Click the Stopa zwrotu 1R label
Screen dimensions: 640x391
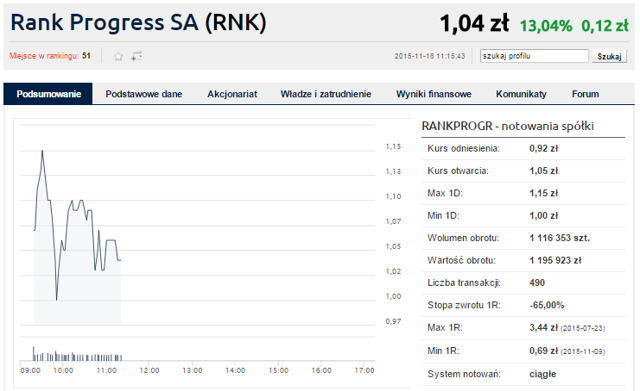click(464, 305)
